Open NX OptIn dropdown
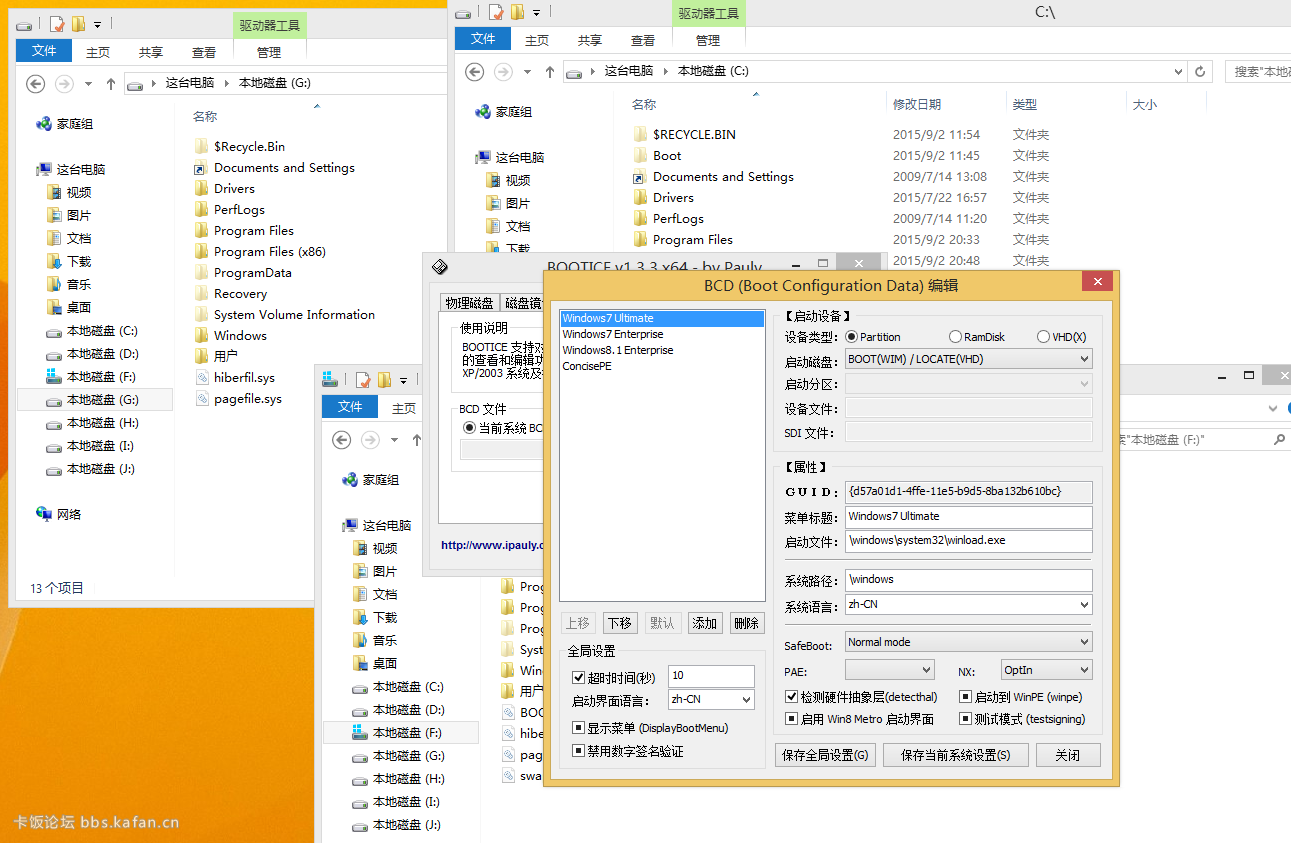The width and height of the screenshot is (1291, 843). coord(1046,670)
